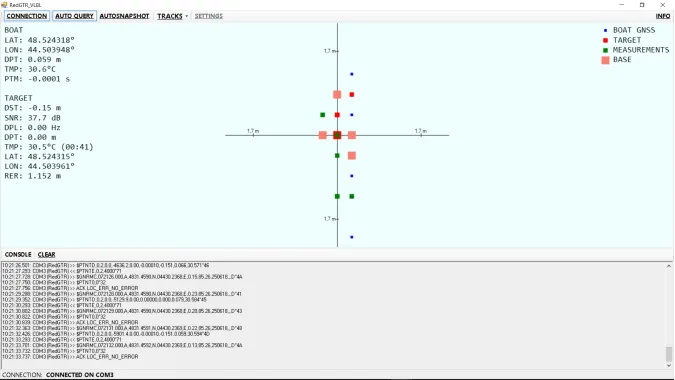Click the PTM: -0.0001 s reading
Viewport: 675px width, 380px height.
tap(37, 79)
